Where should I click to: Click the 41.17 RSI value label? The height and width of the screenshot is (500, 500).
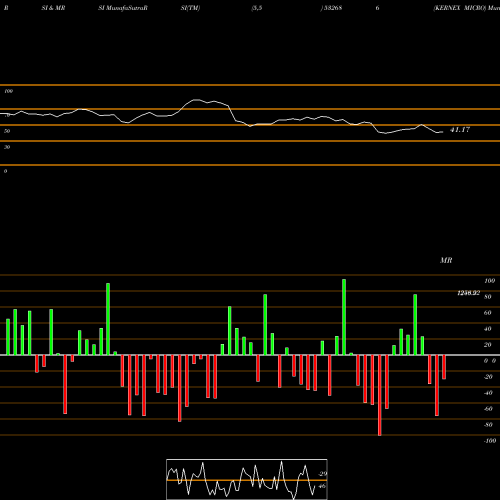coord(460,130)
